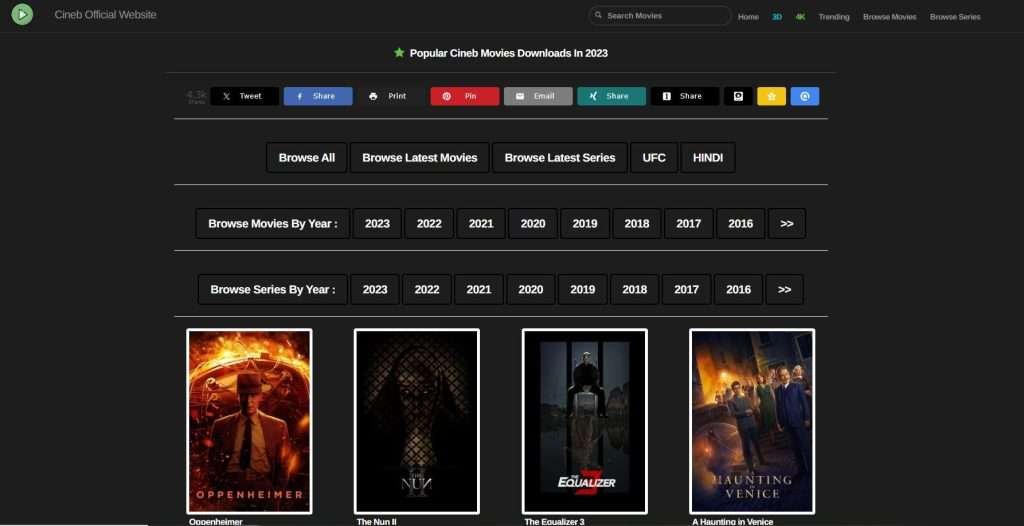This screenshot has width=1024, height=526.
Task: Click the Print button
Action: tap(391, 96)
